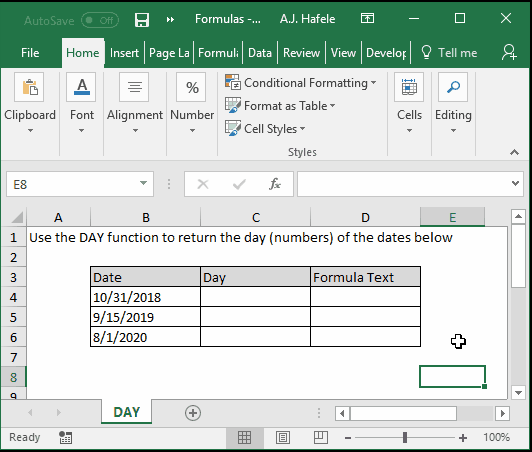The height and width of the screenshot is (452, 532).
Task: Click the Save disk icon
Action: 142,20
